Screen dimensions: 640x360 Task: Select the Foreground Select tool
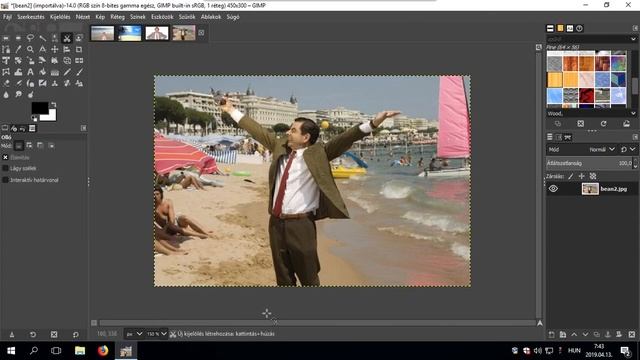click(x=79, y=38)
